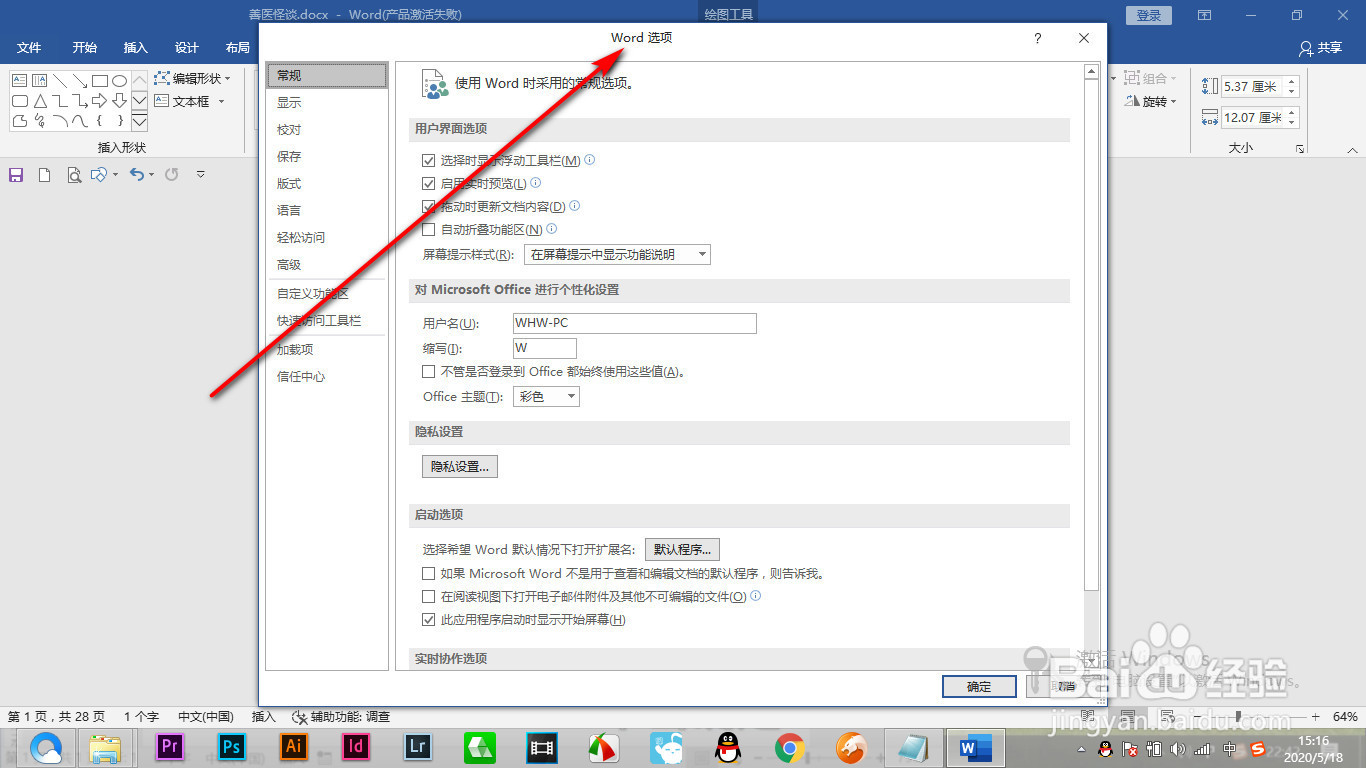Toggle 'Show Mini Toolbar on selection' checkbox
The width and height of the screenshot is (1366, 768).
click(429, 160)
